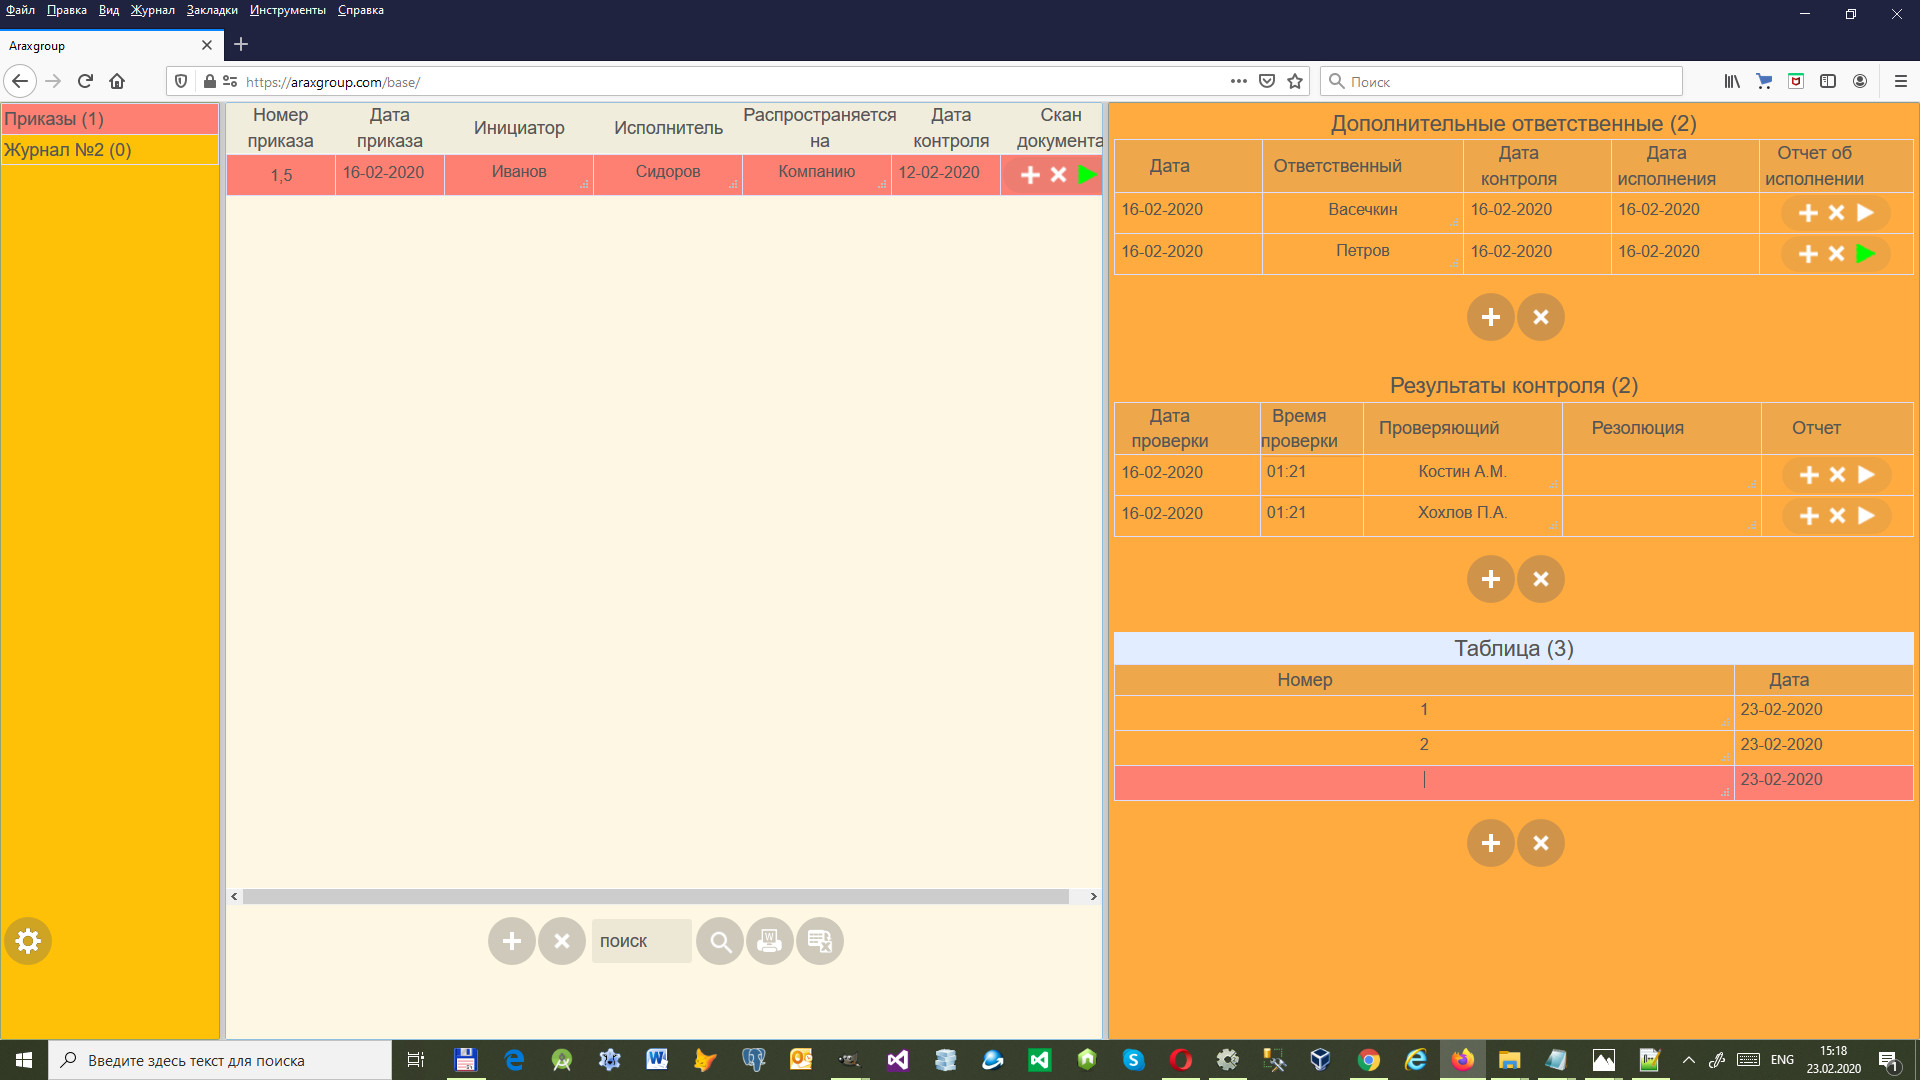Open green play arrow in Петров row

tap(1865, 254)
